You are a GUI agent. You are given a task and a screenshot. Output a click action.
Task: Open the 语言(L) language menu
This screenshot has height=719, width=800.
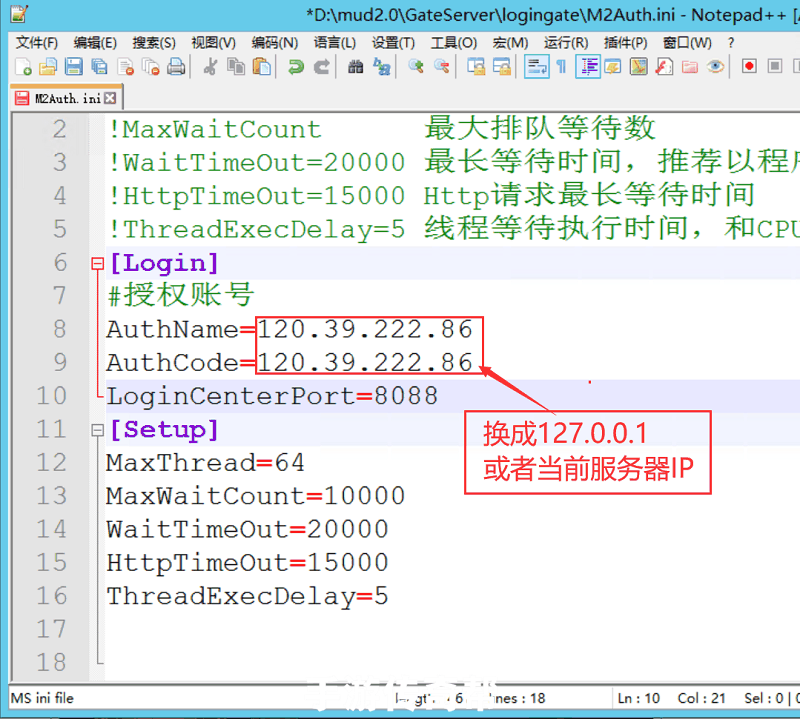tap(334, 43)
